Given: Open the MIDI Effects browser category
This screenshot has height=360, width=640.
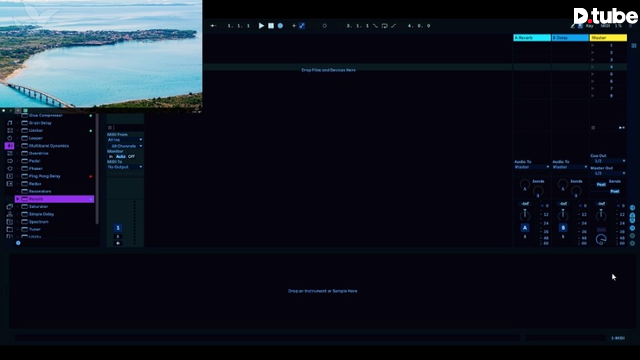Looking at the screenshot, I should 9,153.
